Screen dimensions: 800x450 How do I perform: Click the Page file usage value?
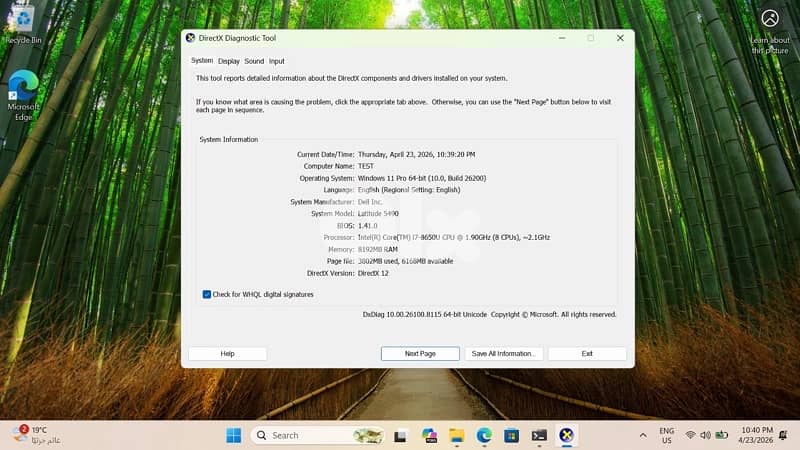click(x=406, y=261)
